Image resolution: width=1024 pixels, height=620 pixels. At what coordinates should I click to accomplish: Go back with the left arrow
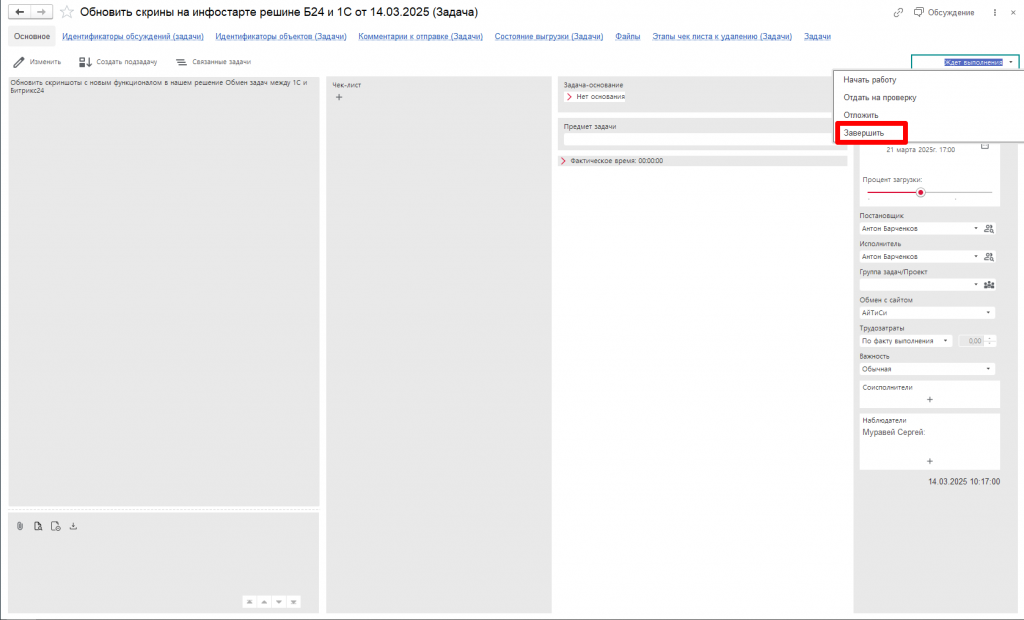pyautogui.click(x=20, y=12)
